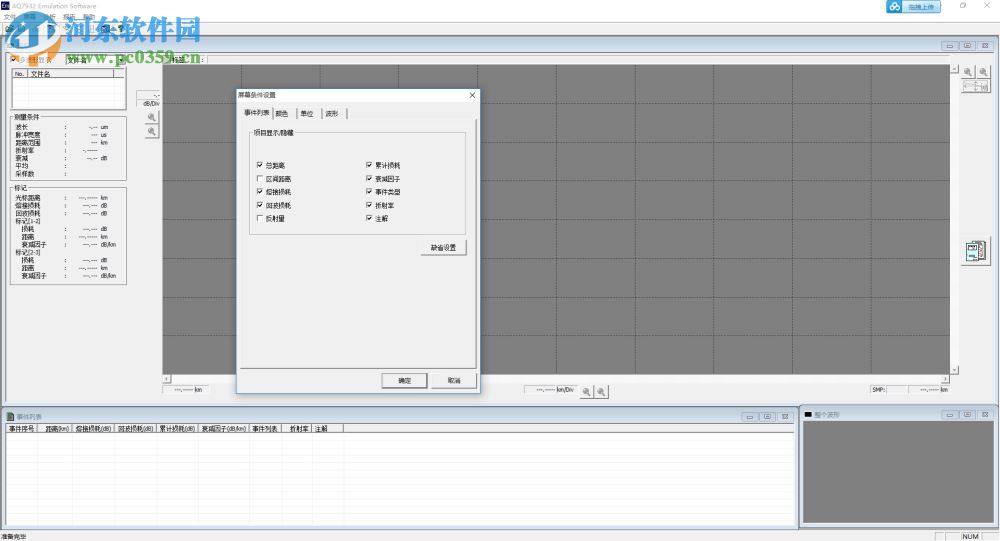
Task: Toggle the 总距离 checkbox
Action: coord(260,165)
